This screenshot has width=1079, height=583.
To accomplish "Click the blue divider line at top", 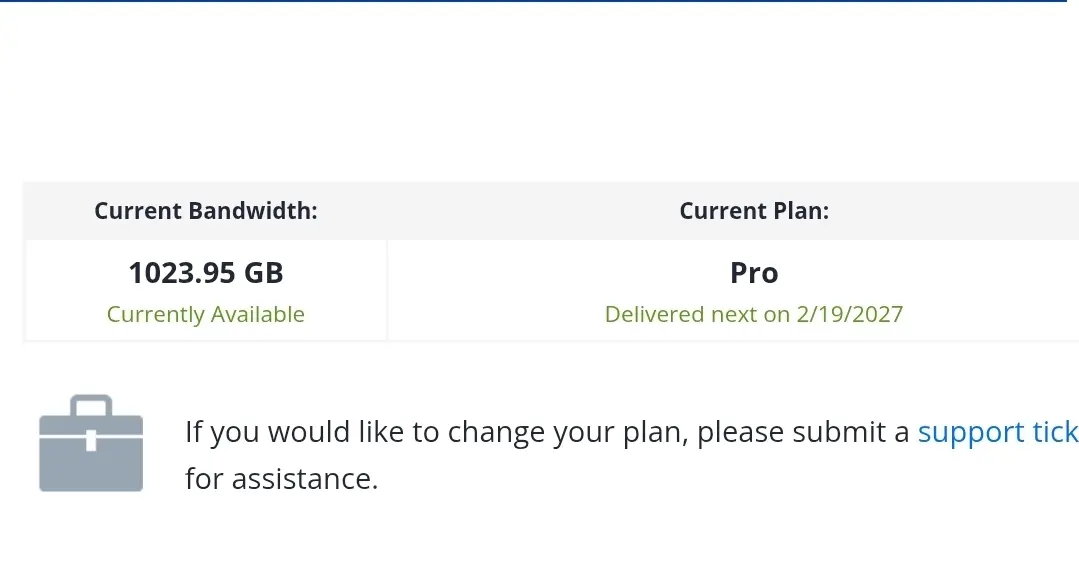I will pyautogui.click(x=534, y=1).
